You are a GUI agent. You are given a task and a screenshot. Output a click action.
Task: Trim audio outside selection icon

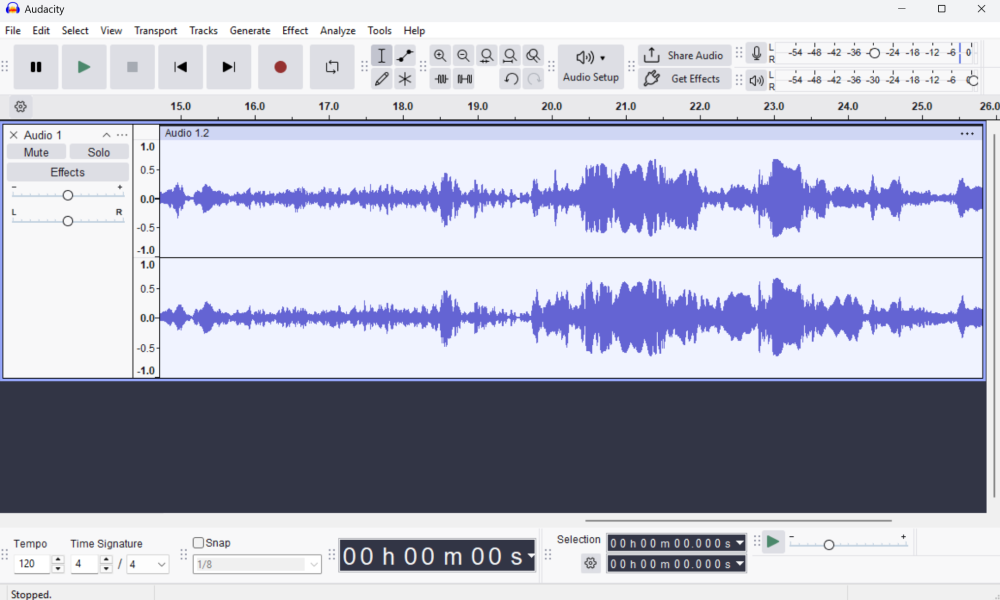(441, 79)
